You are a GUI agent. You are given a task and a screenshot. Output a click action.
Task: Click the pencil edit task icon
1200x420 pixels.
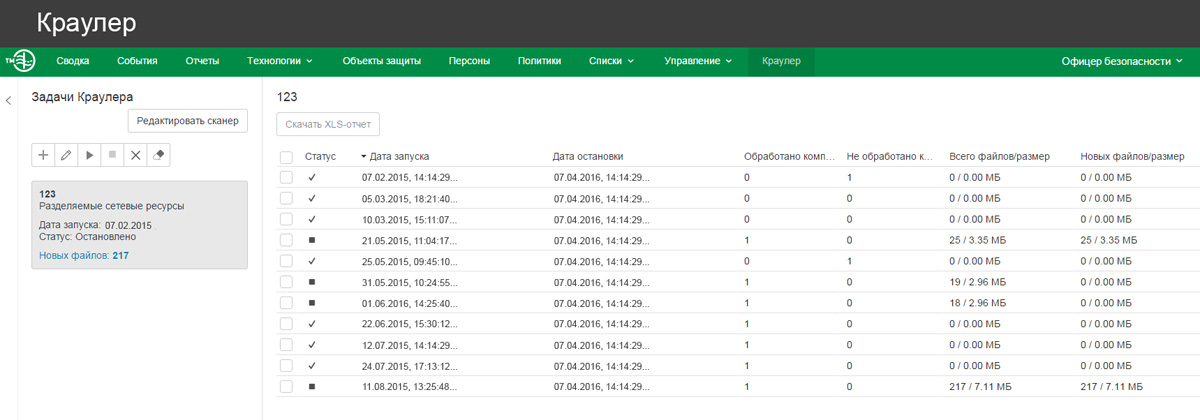click(x=66, y=155)
